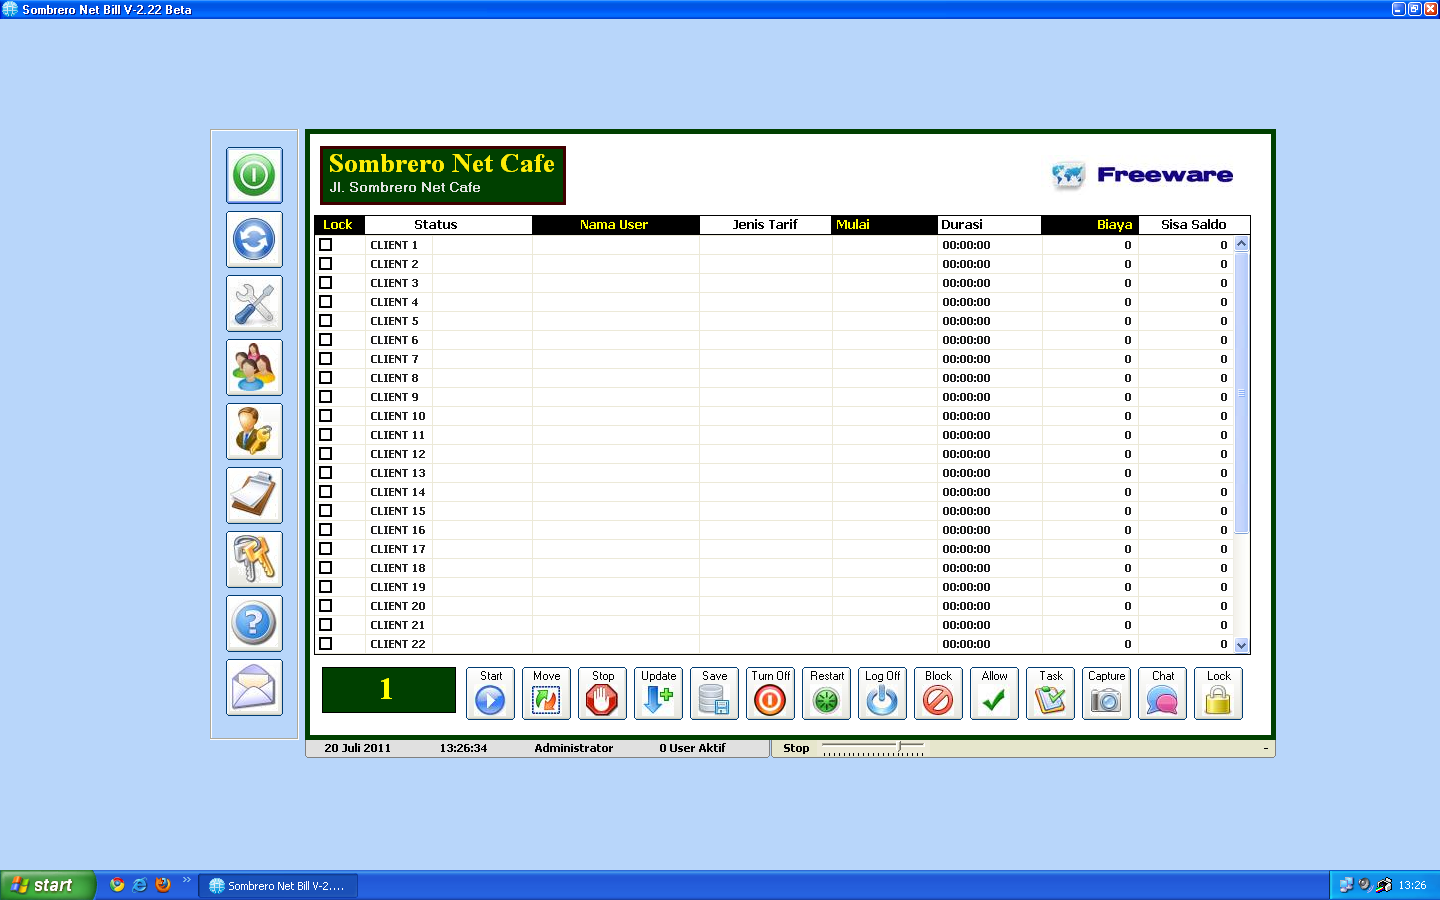Open settings via the wrench icon
This screenshot has height=900, width=1440.
pyautogui.click(x=254, y=303)
